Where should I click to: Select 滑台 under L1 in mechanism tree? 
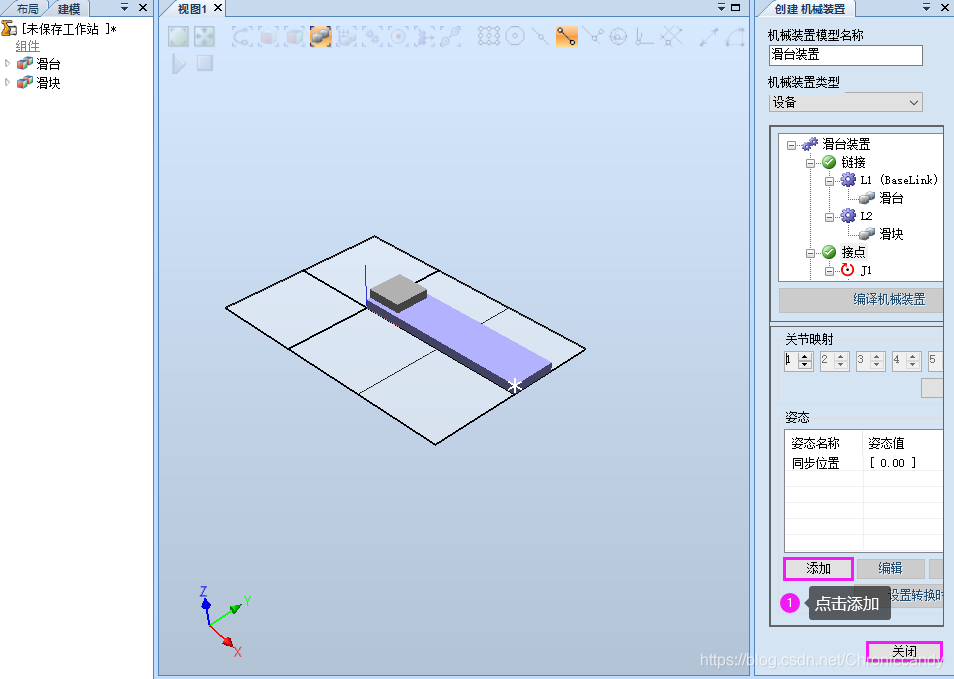891,198
